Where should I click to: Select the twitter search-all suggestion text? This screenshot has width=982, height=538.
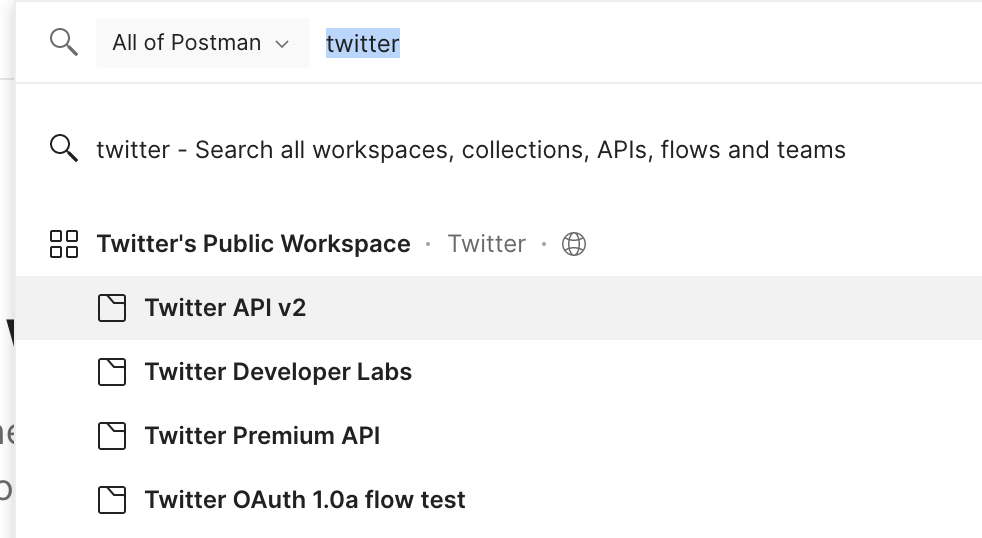tap(471, 150)
